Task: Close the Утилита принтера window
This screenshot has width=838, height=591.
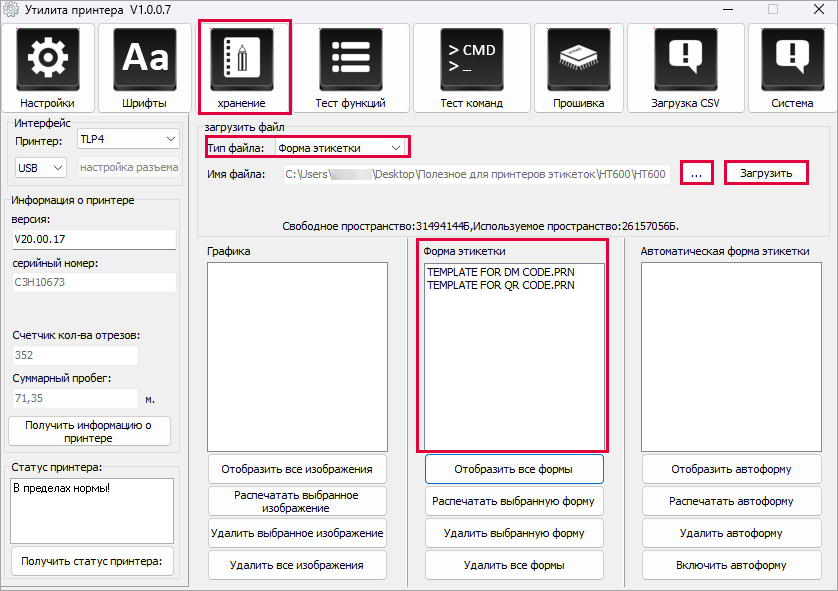Action: tap(818, 9)
